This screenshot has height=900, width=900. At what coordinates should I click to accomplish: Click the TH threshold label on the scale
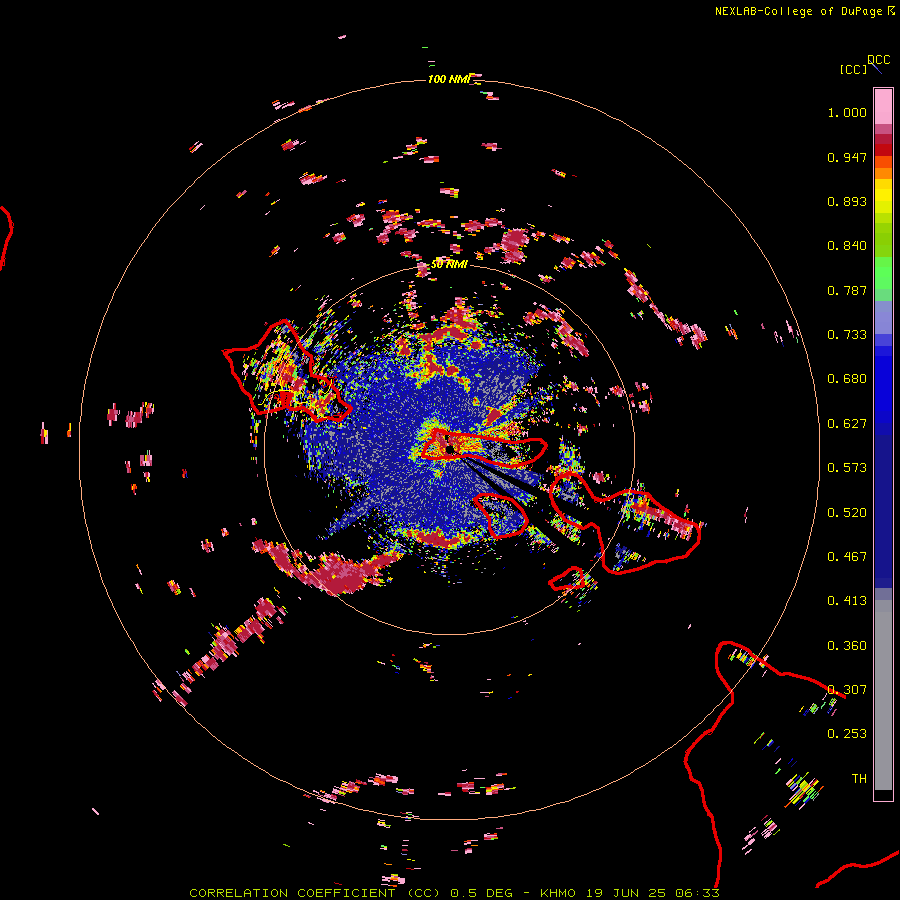pyautogui.click(x=859, y=779)
